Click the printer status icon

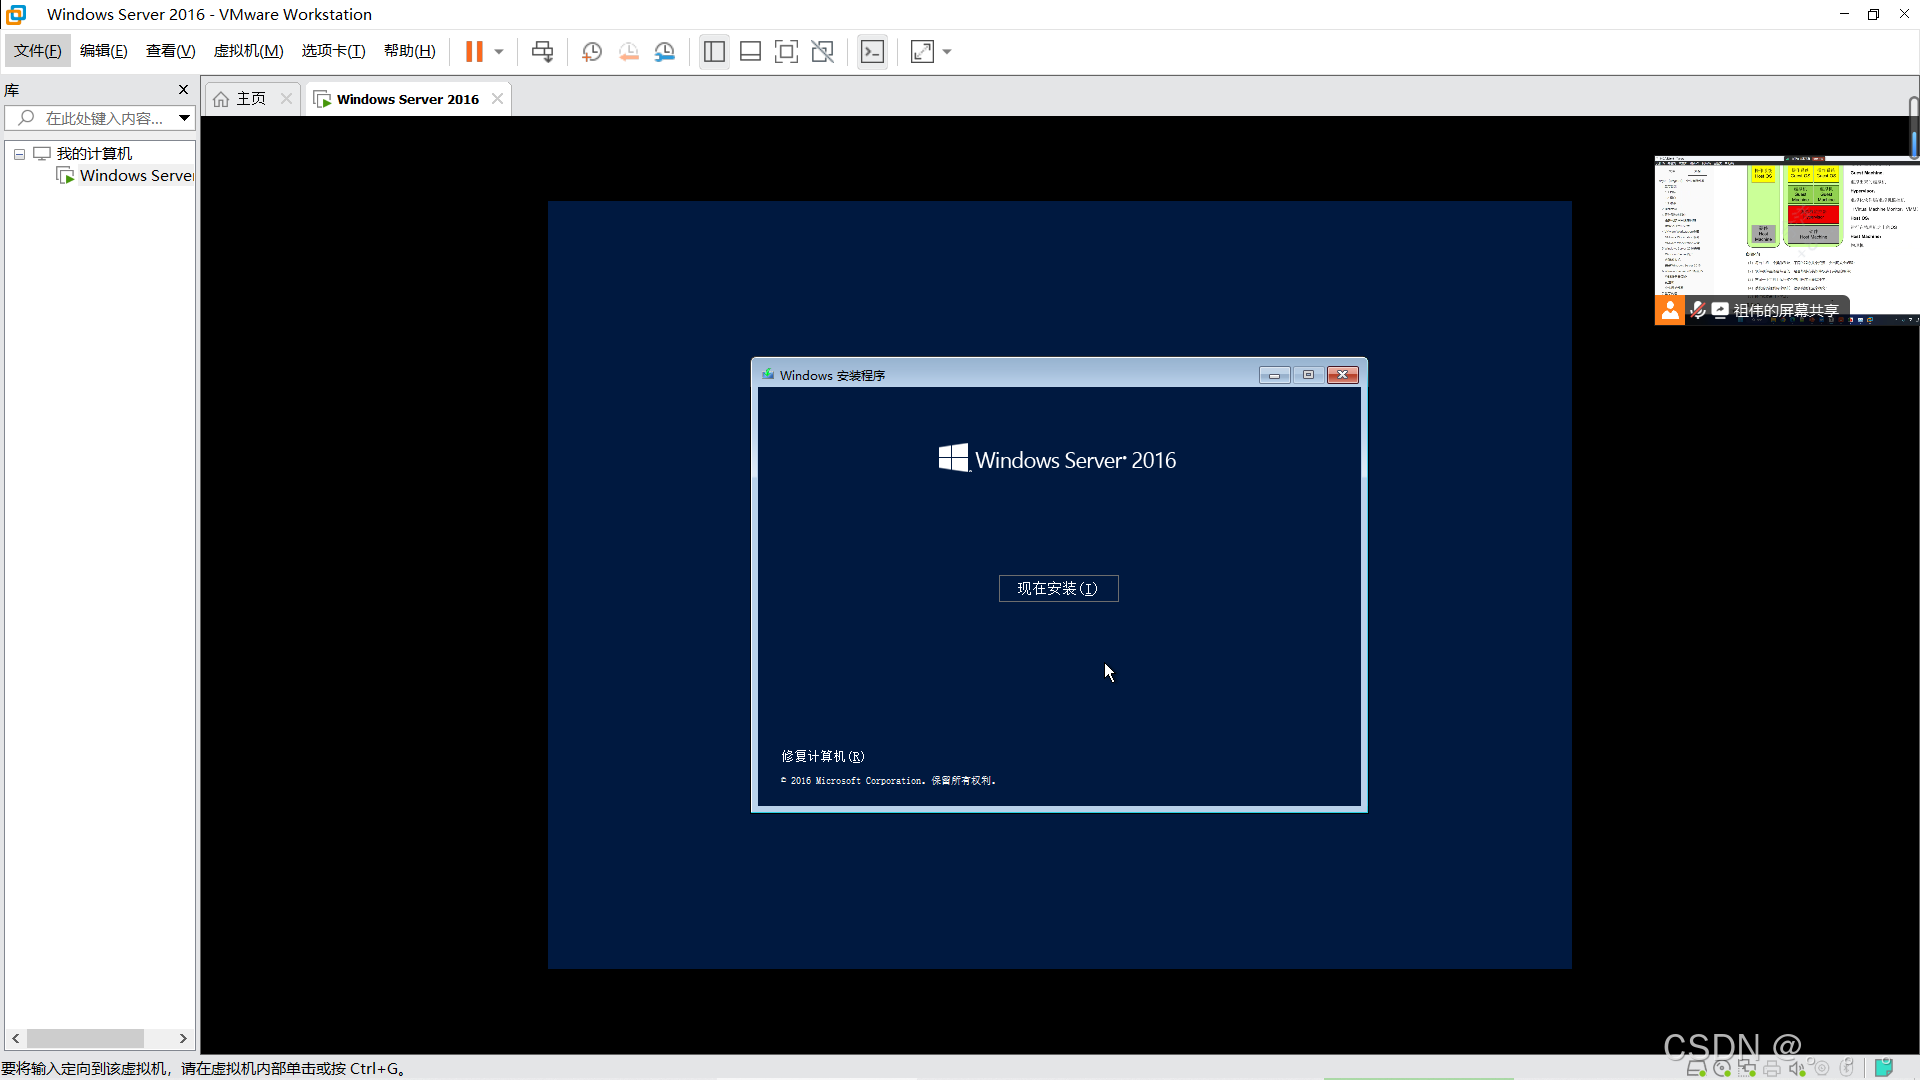coord(1772,1069)
